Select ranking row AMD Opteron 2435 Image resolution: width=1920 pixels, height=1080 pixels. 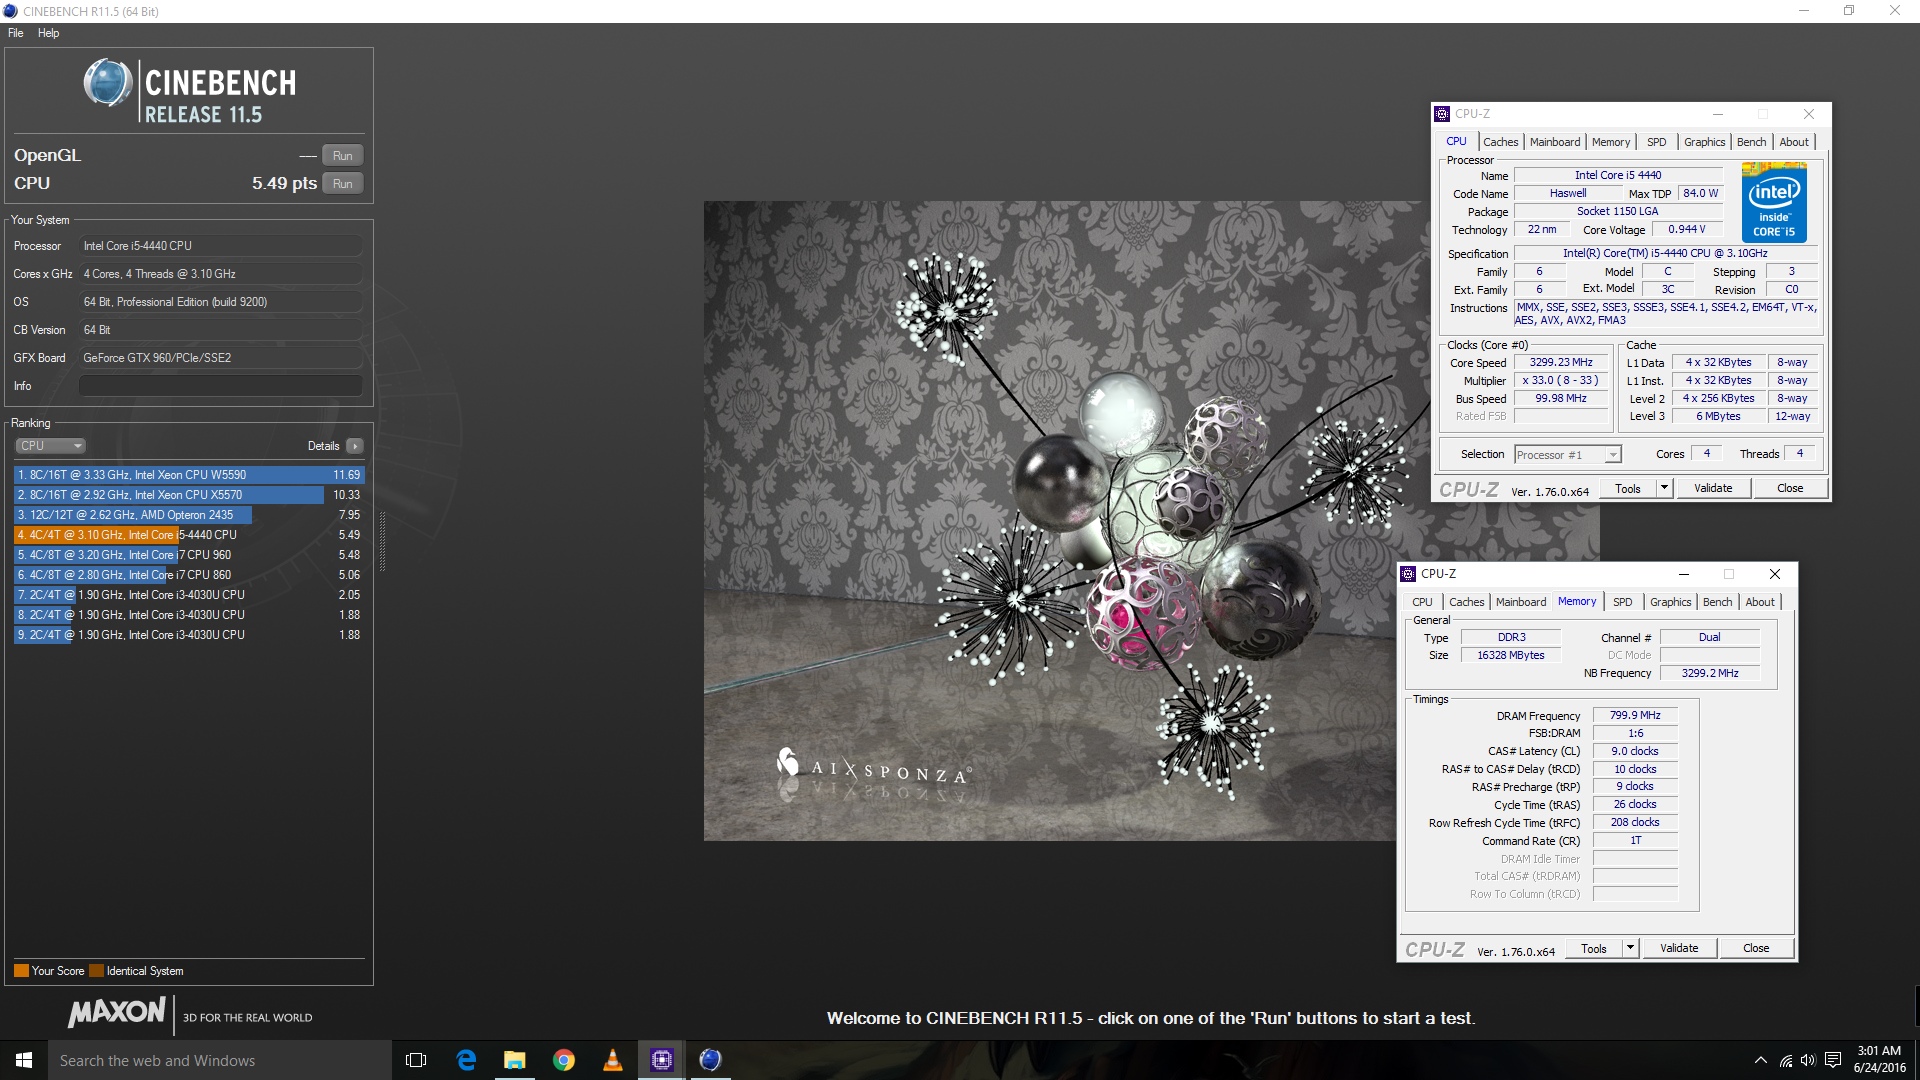pyautogui.click(x=189, y=515)
